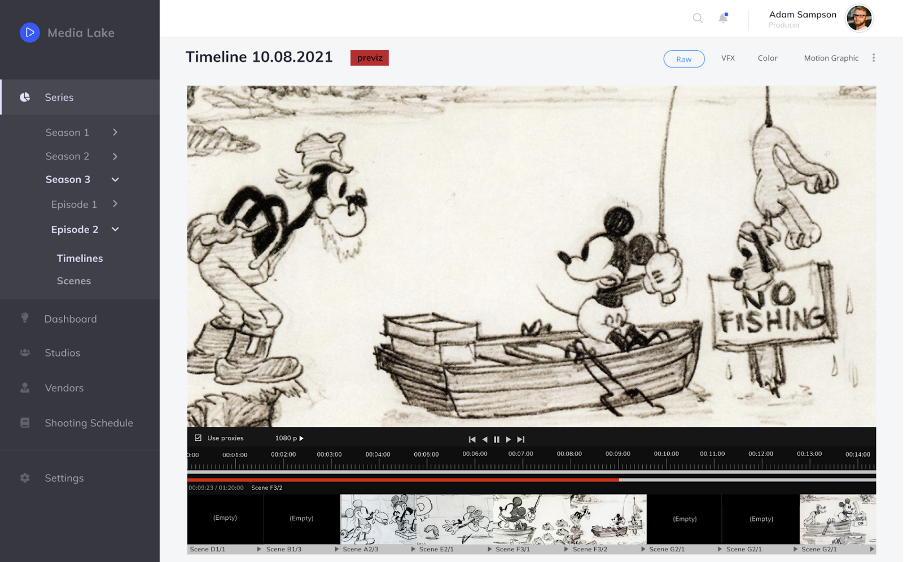Collapse Episode 2 chevron

(x=115, y=229)
